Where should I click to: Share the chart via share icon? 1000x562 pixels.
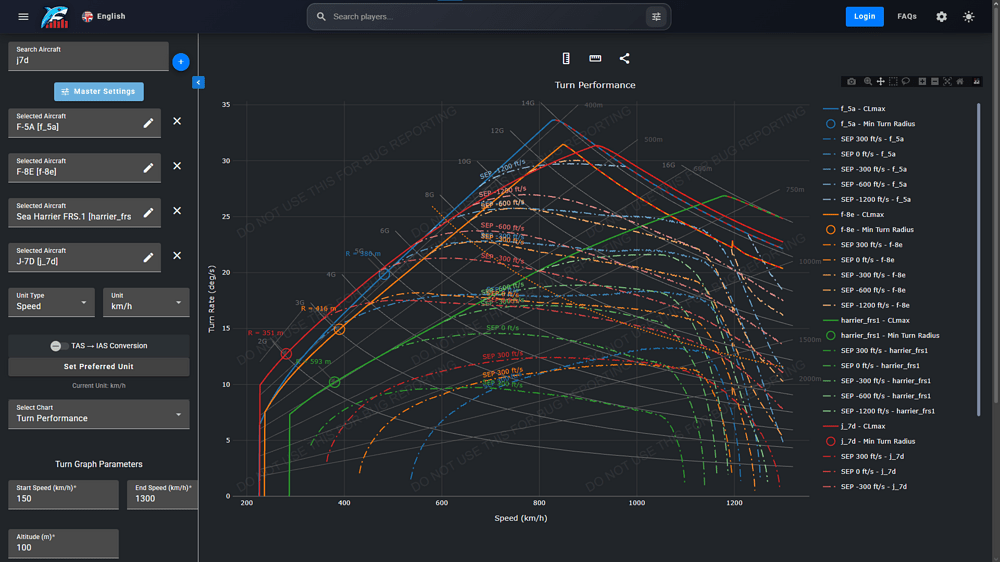[x=624, y=58]
